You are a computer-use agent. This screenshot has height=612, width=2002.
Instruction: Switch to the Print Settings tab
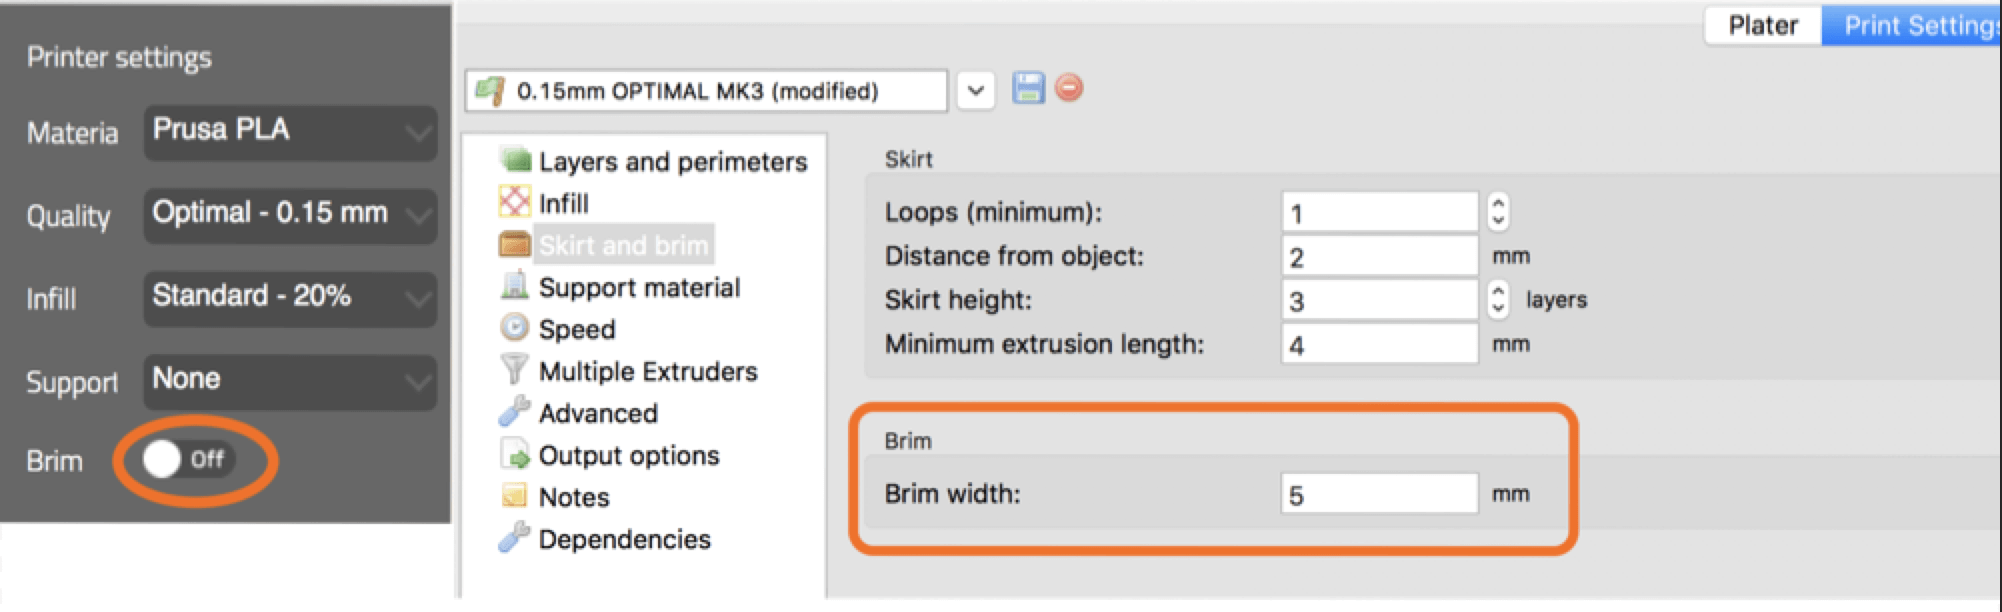pos(1912,25)
